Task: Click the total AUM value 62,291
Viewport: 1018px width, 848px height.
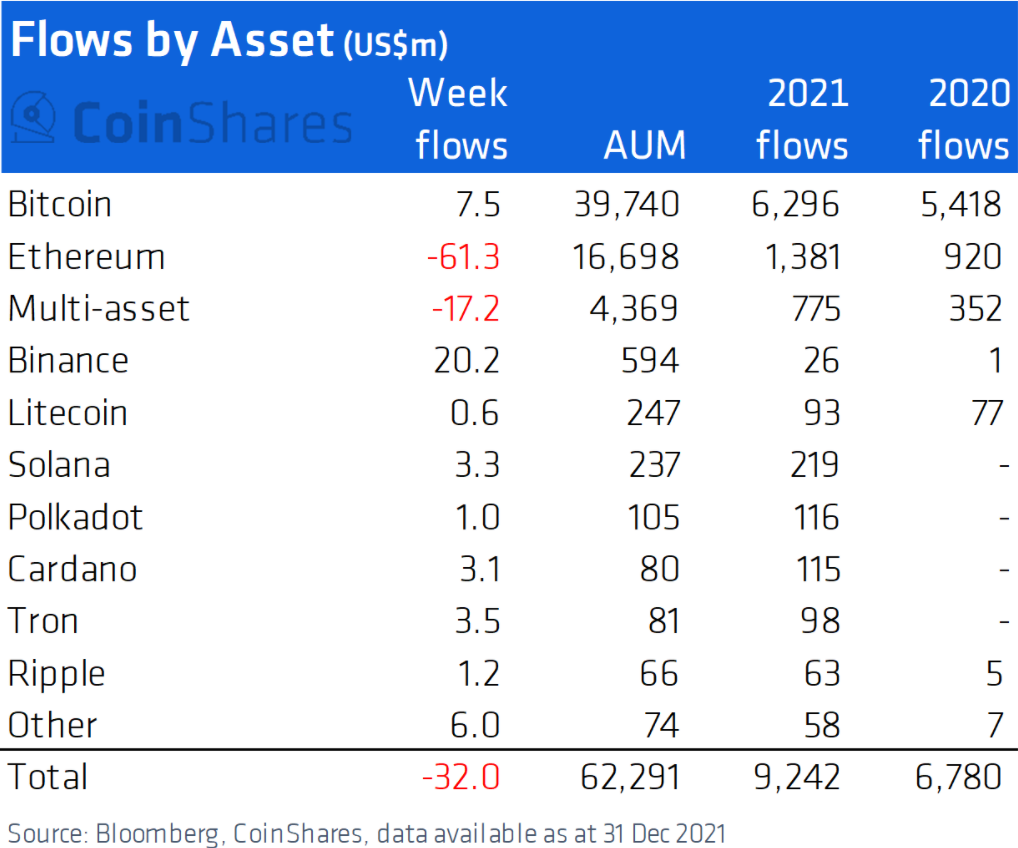Action: click(x=626, y=777)
